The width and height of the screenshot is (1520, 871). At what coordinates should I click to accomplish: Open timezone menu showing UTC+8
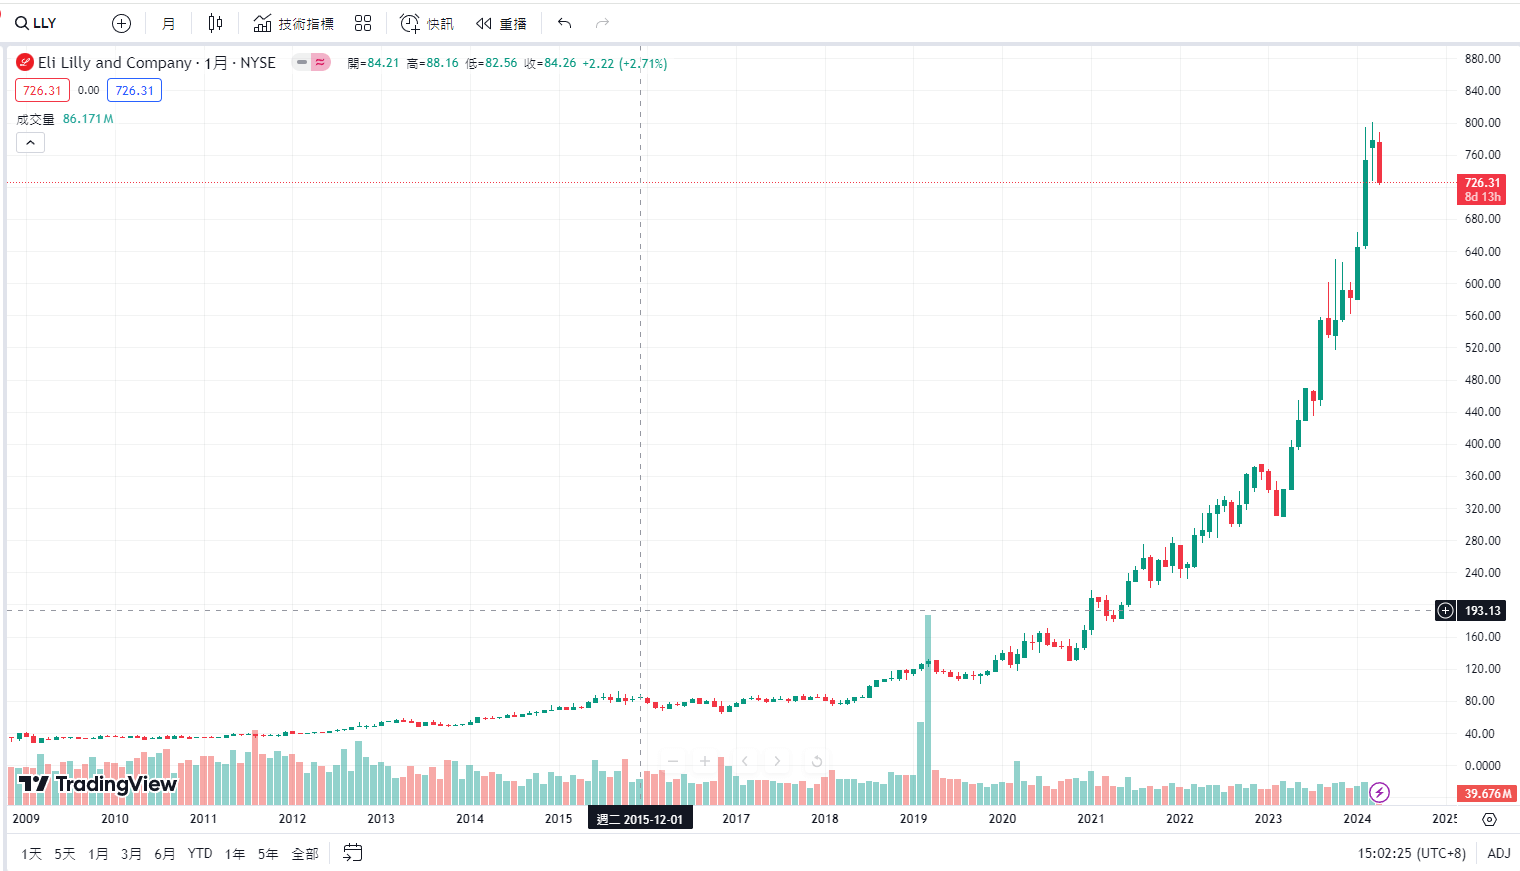click(x=1411, y=853)
